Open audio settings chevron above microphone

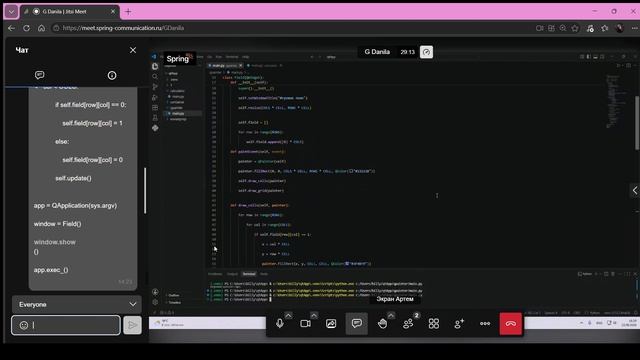(288, 316)
